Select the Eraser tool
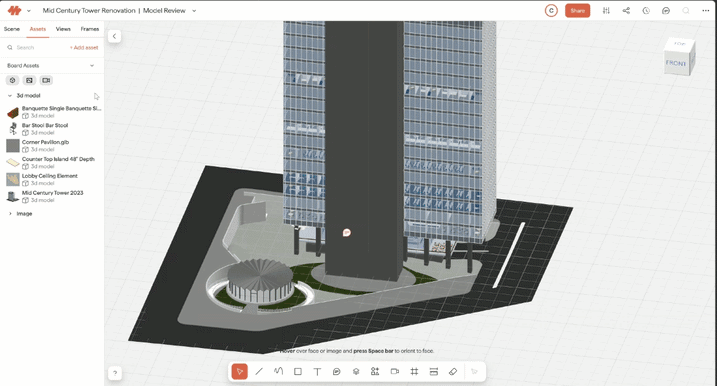The image size is (717, 386). click(453, 371)
